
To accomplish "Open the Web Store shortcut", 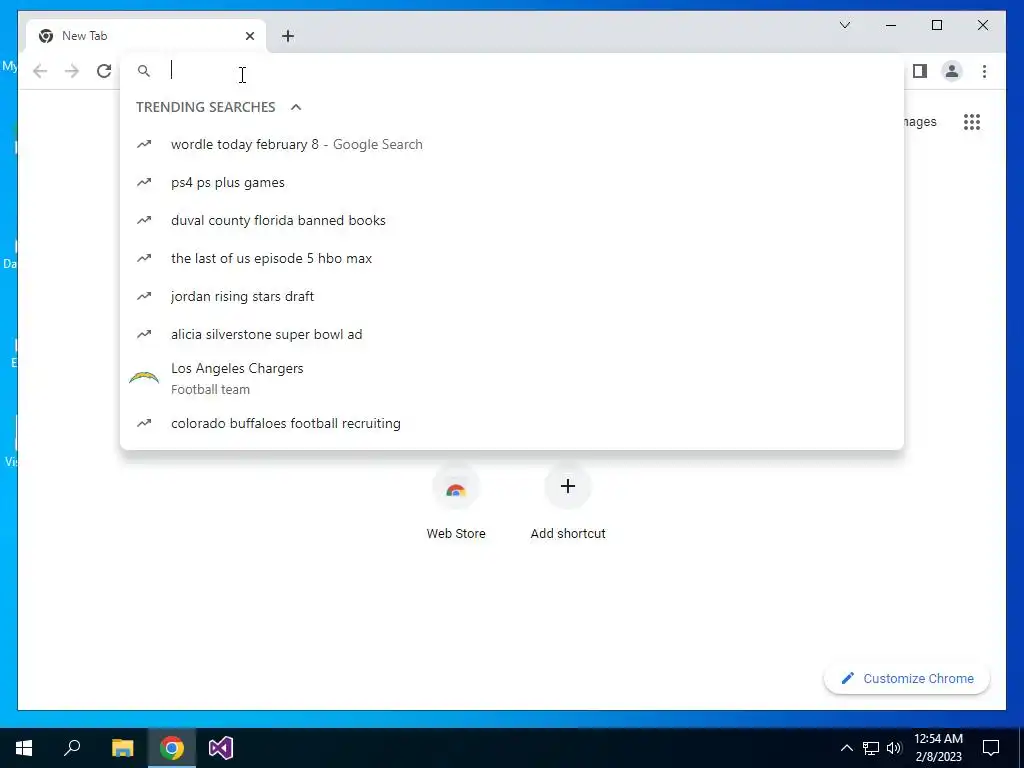I will 456,502.
